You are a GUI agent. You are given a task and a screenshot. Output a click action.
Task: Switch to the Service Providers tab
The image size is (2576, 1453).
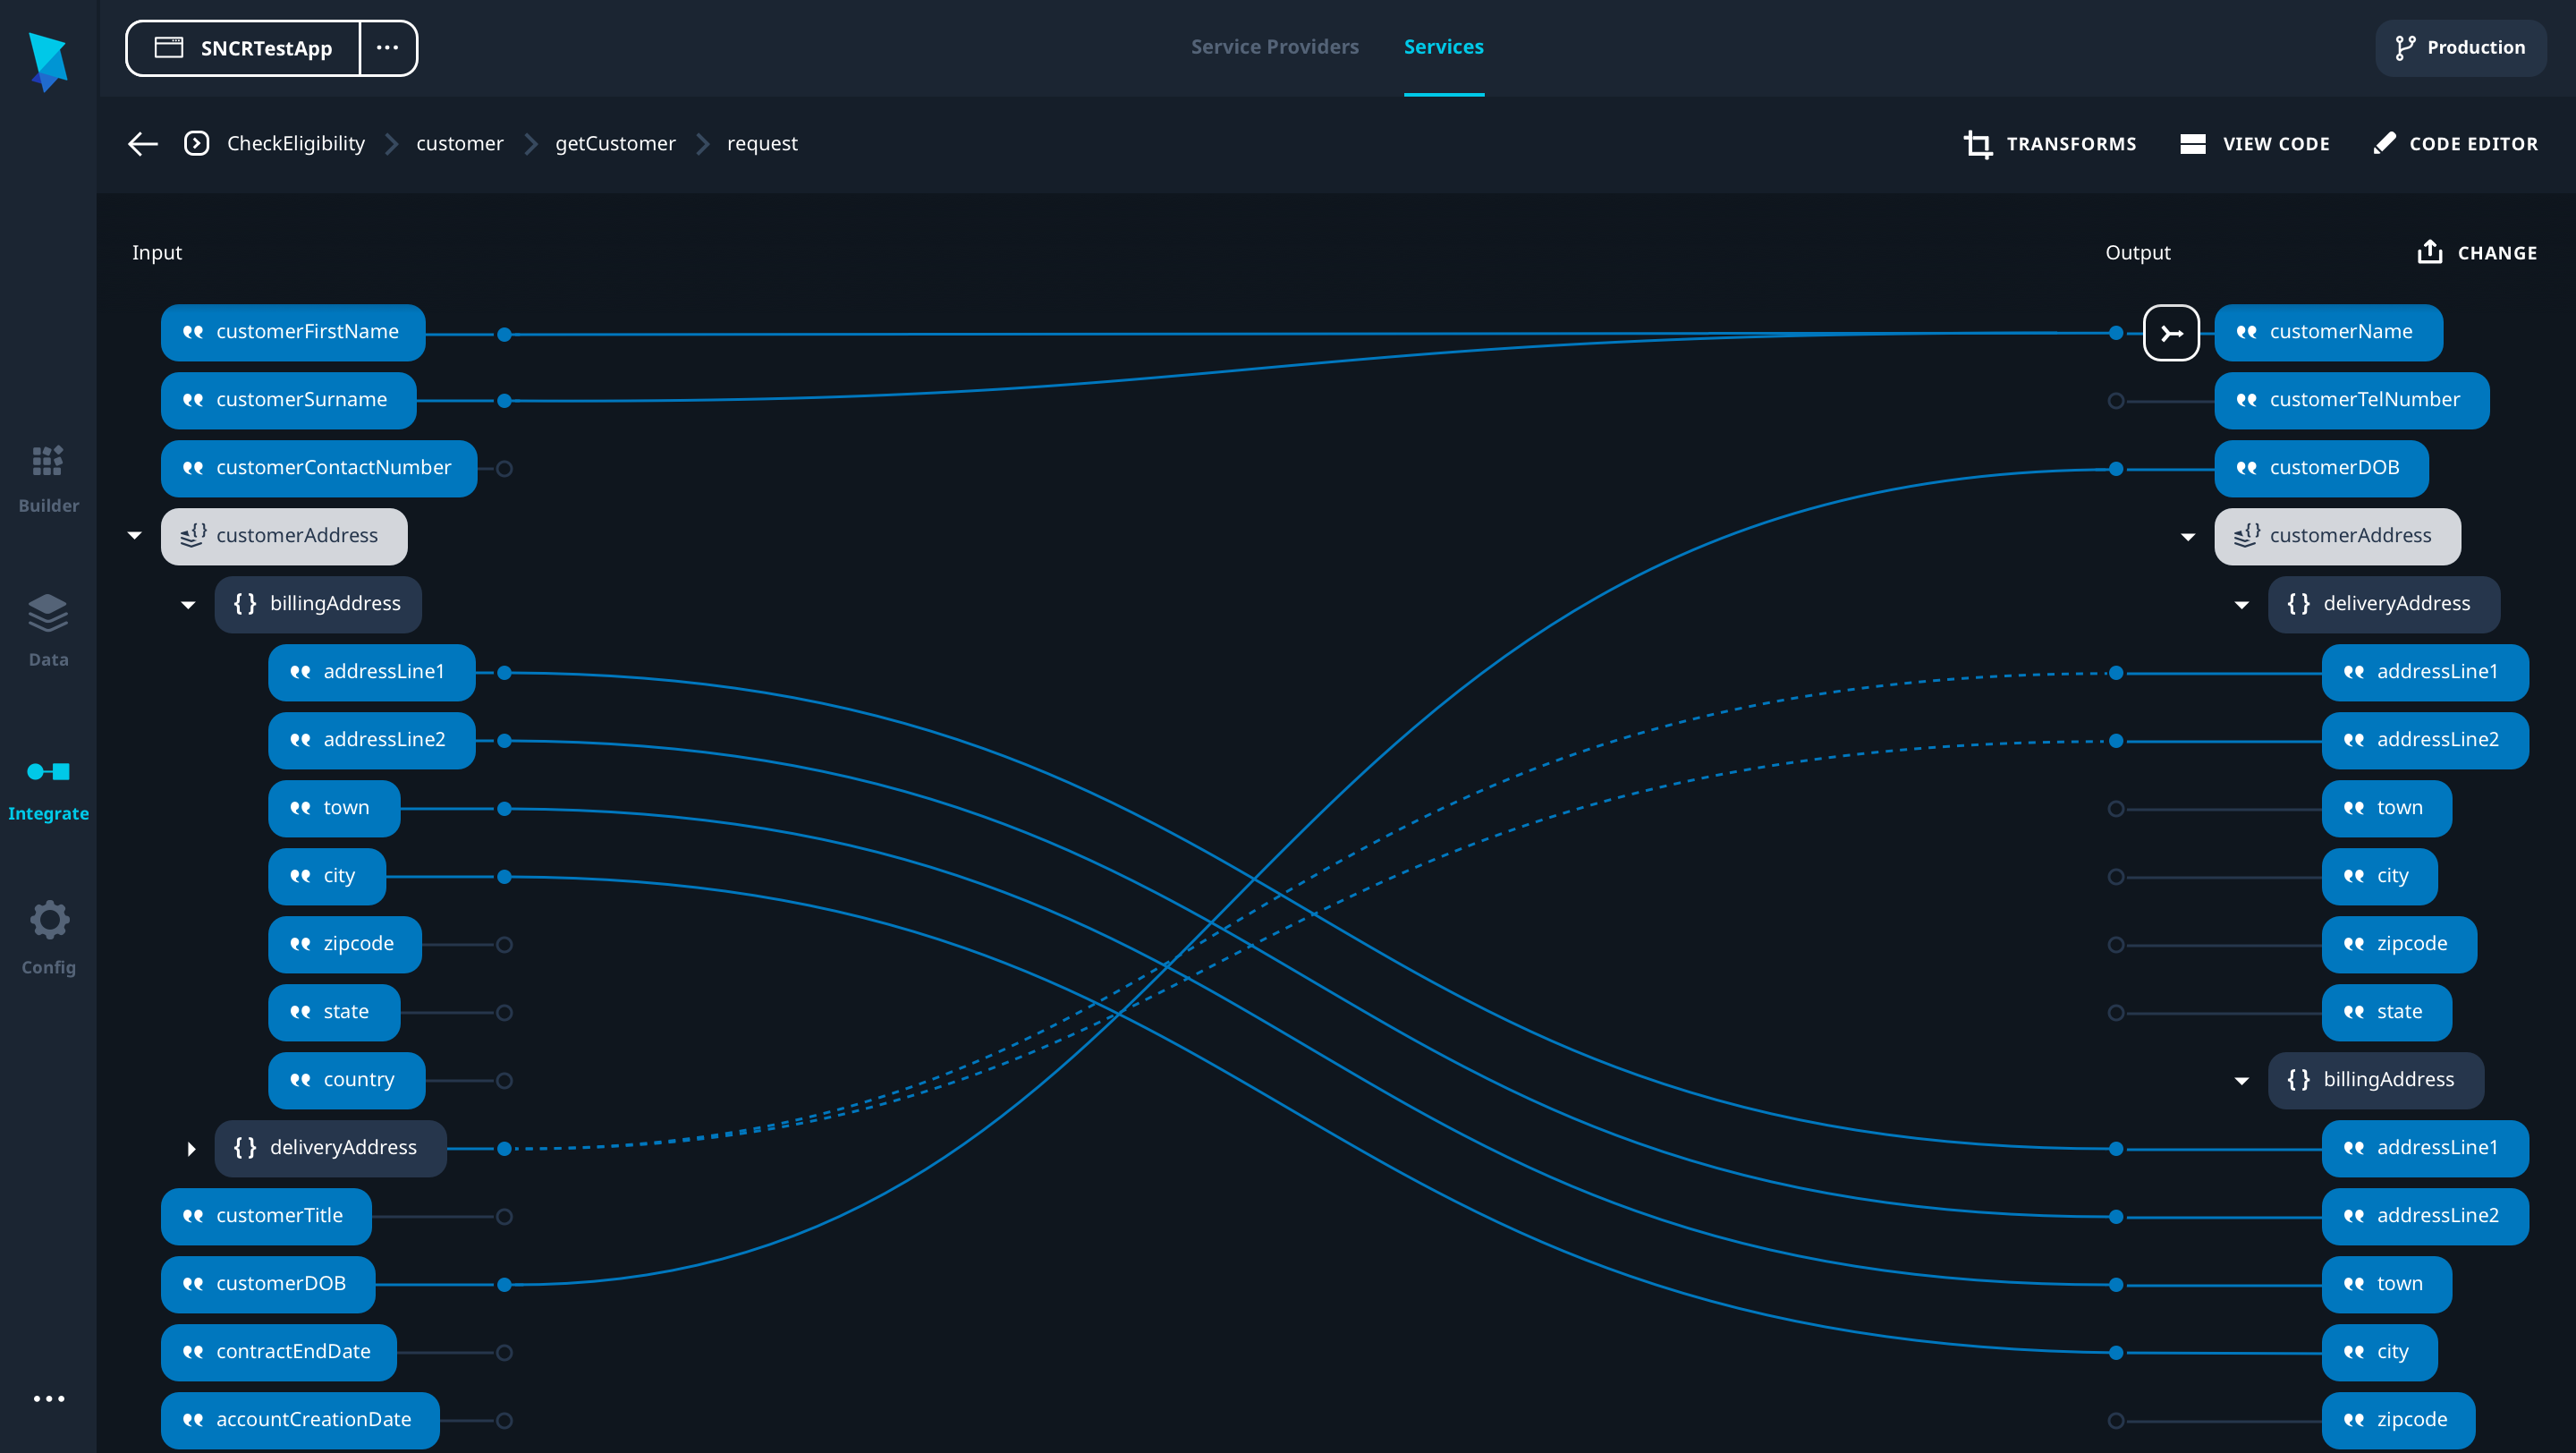tap(1274, 47)
